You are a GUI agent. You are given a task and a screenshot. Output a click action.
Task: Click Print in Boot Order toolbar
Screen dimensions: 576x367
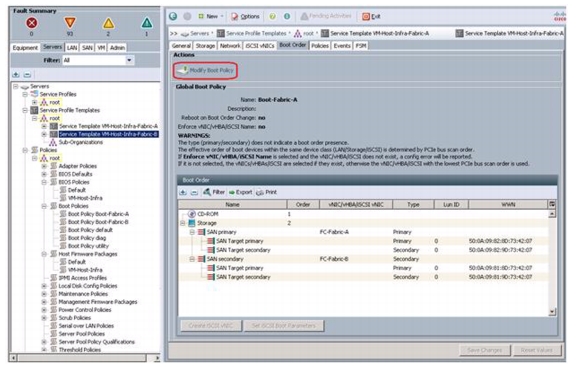(x=266, y=192)
